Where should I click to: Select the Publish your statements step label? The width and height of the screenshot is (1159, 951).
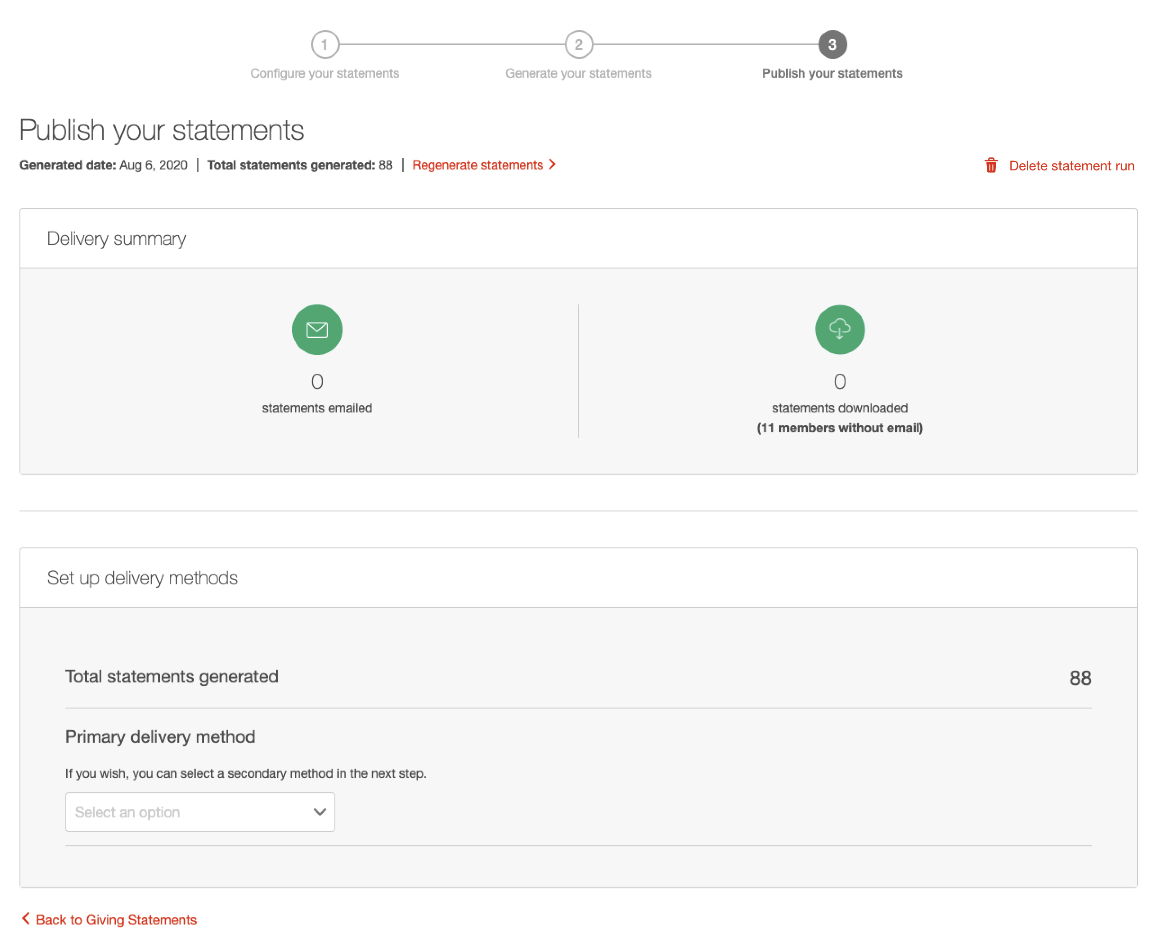coord(831,73)
